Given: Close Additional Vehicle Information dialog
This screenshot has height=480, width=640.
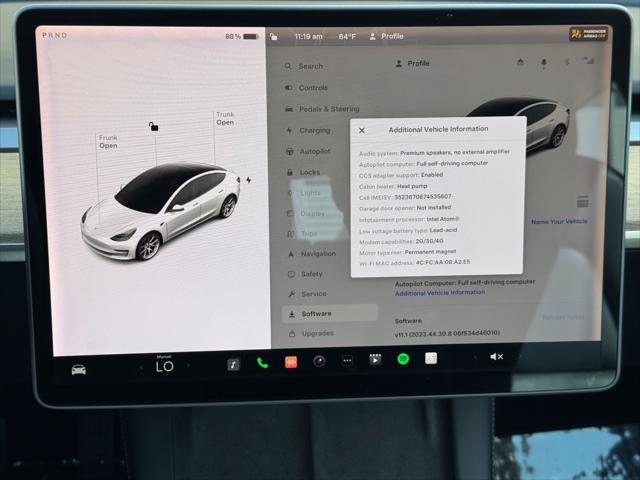Looking at the screenshot, I should tap(362, 131).
